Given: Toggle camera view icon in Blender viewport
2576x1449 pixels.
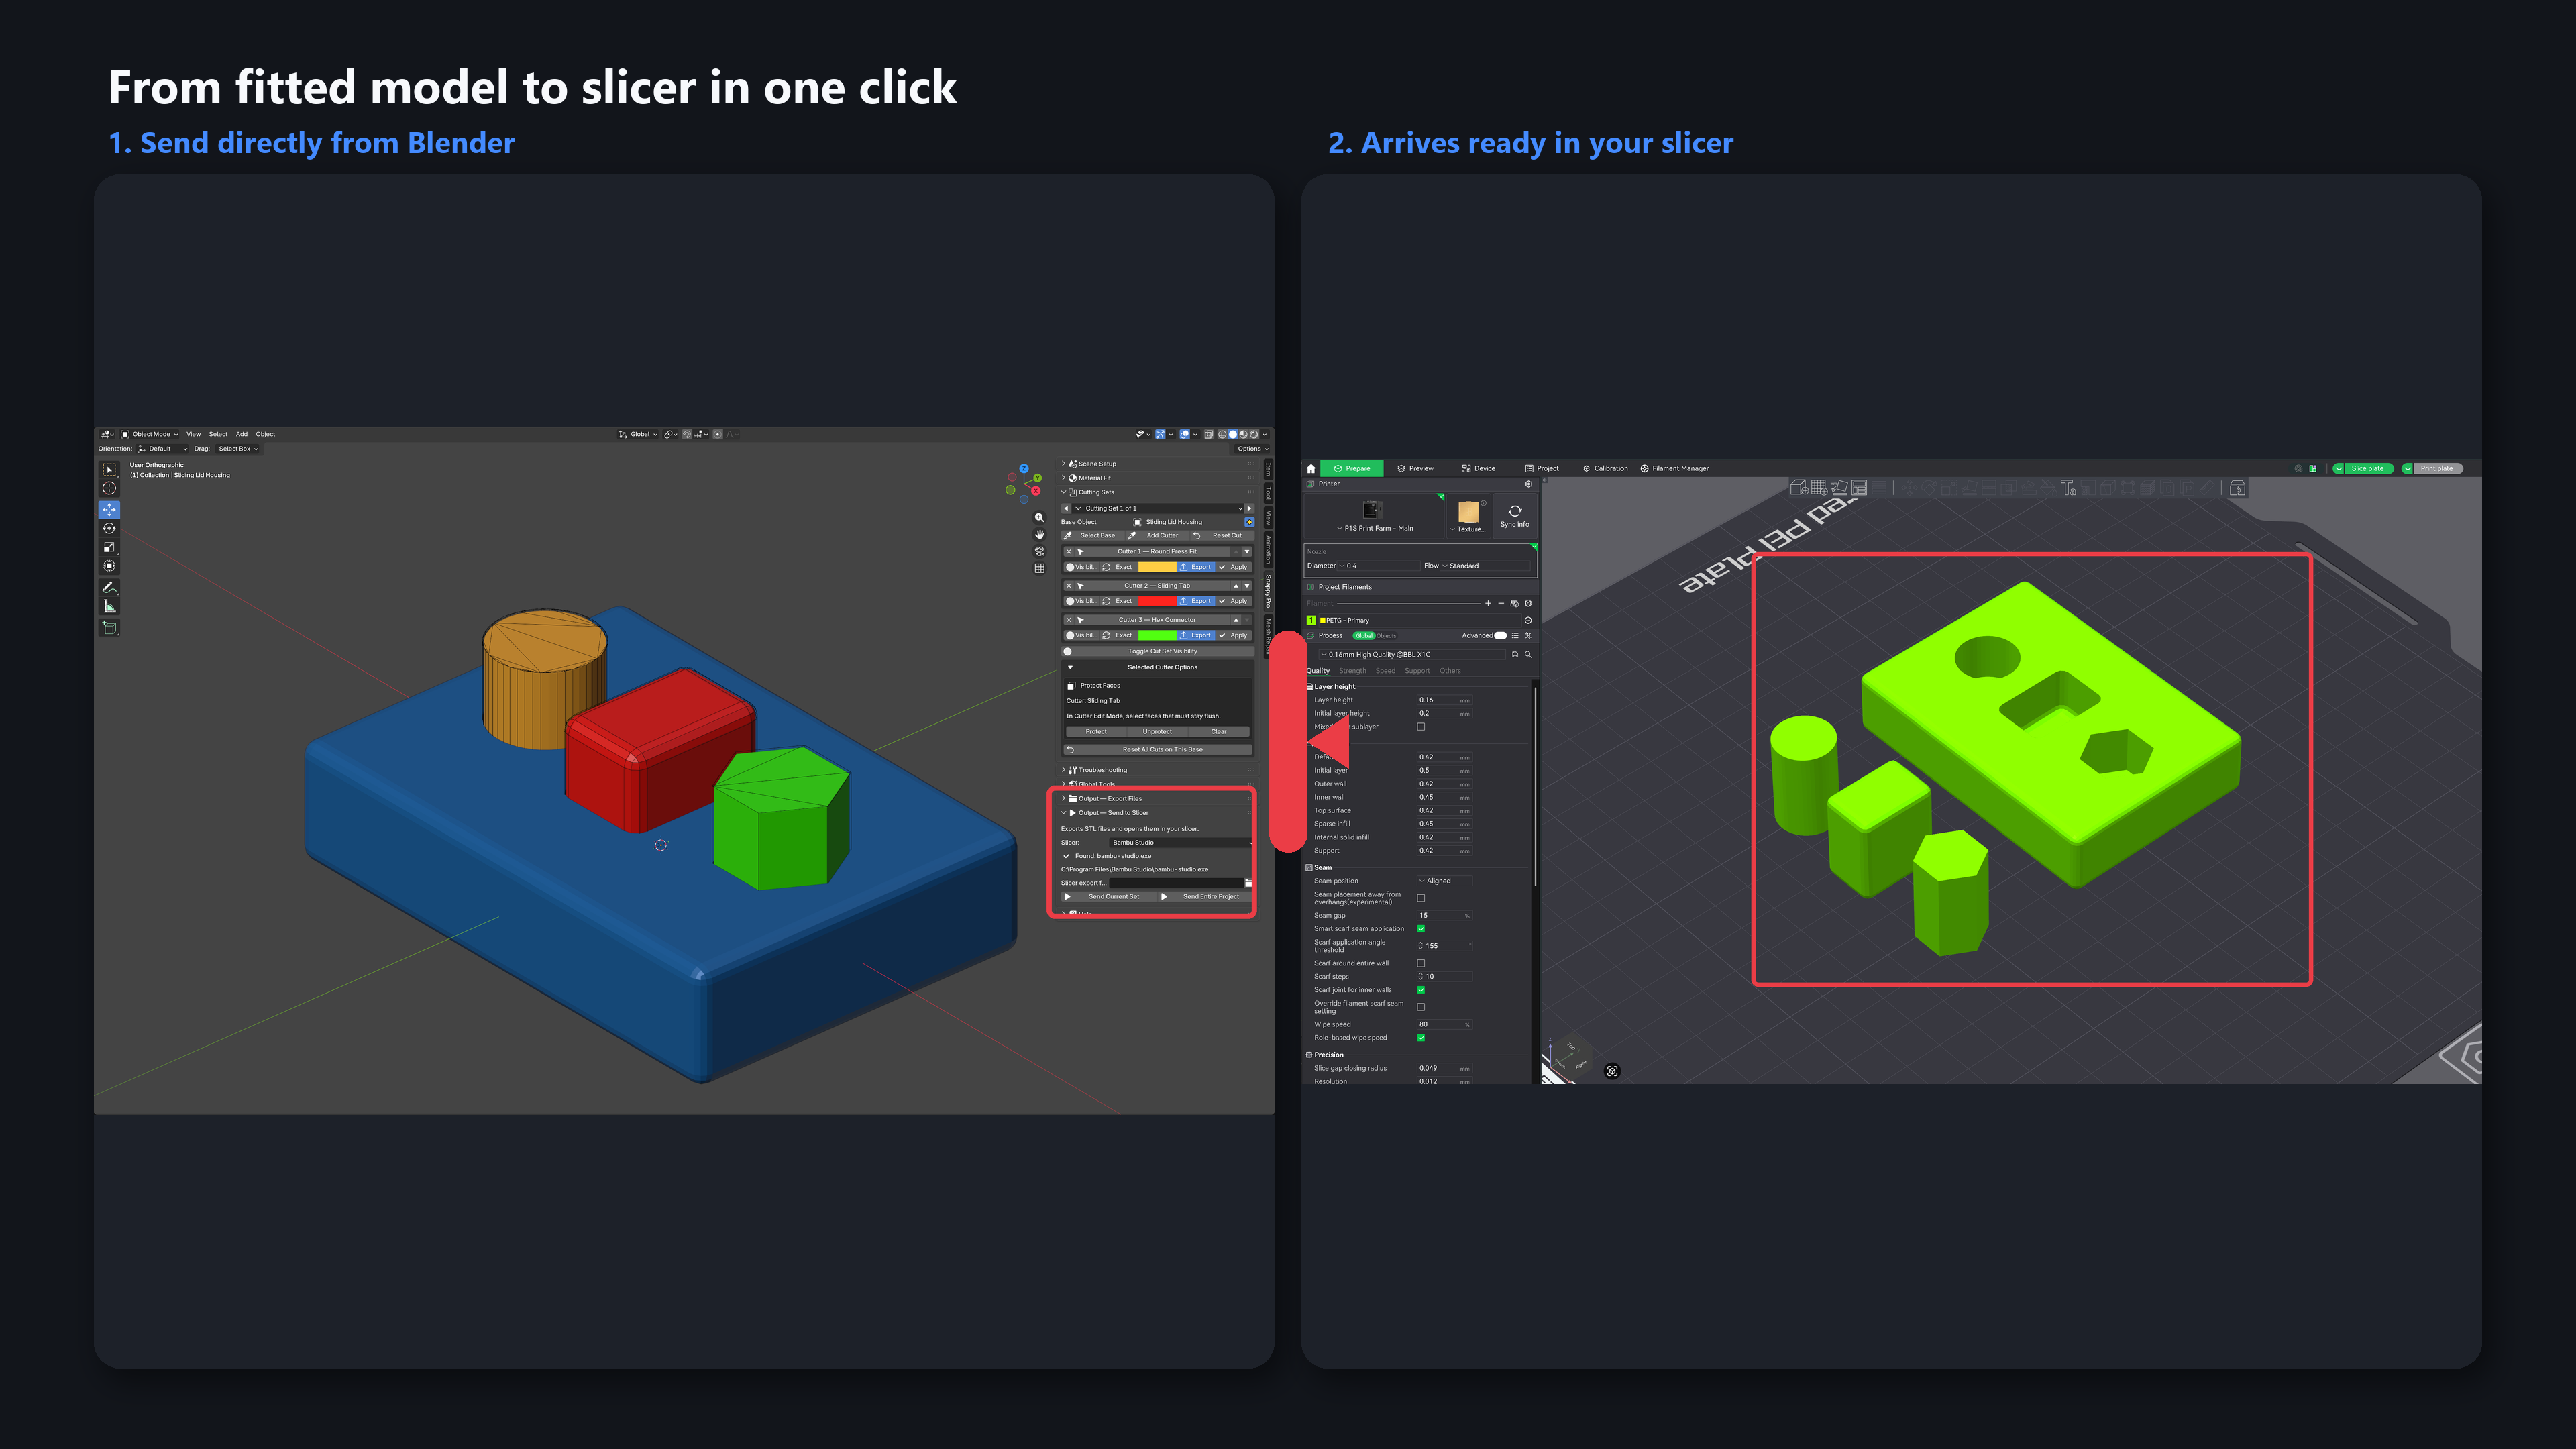Looking at the screenshot, I should click(1039, 552).
